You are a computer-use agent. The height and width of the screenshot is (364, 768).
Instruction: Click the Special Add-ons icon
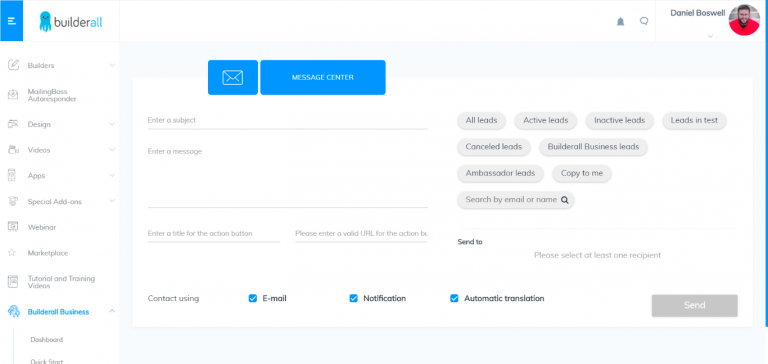point(13,201)
